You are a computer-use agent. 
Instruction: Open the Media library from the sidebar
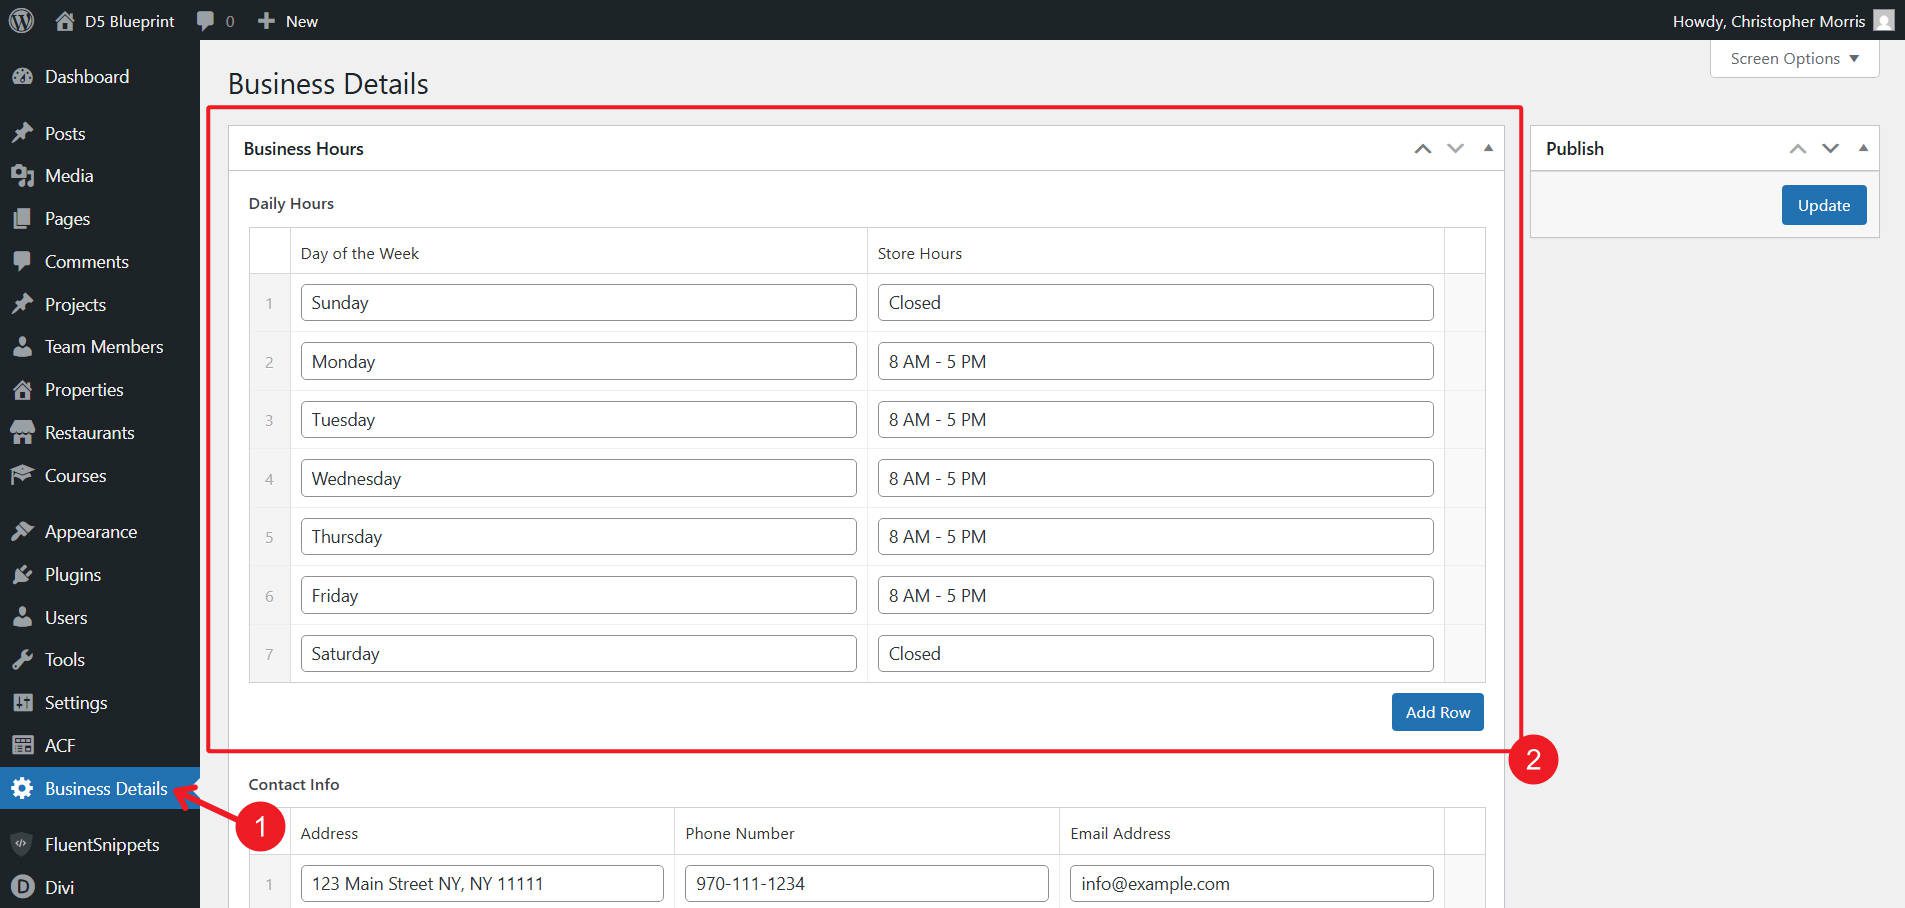[67, 175]
